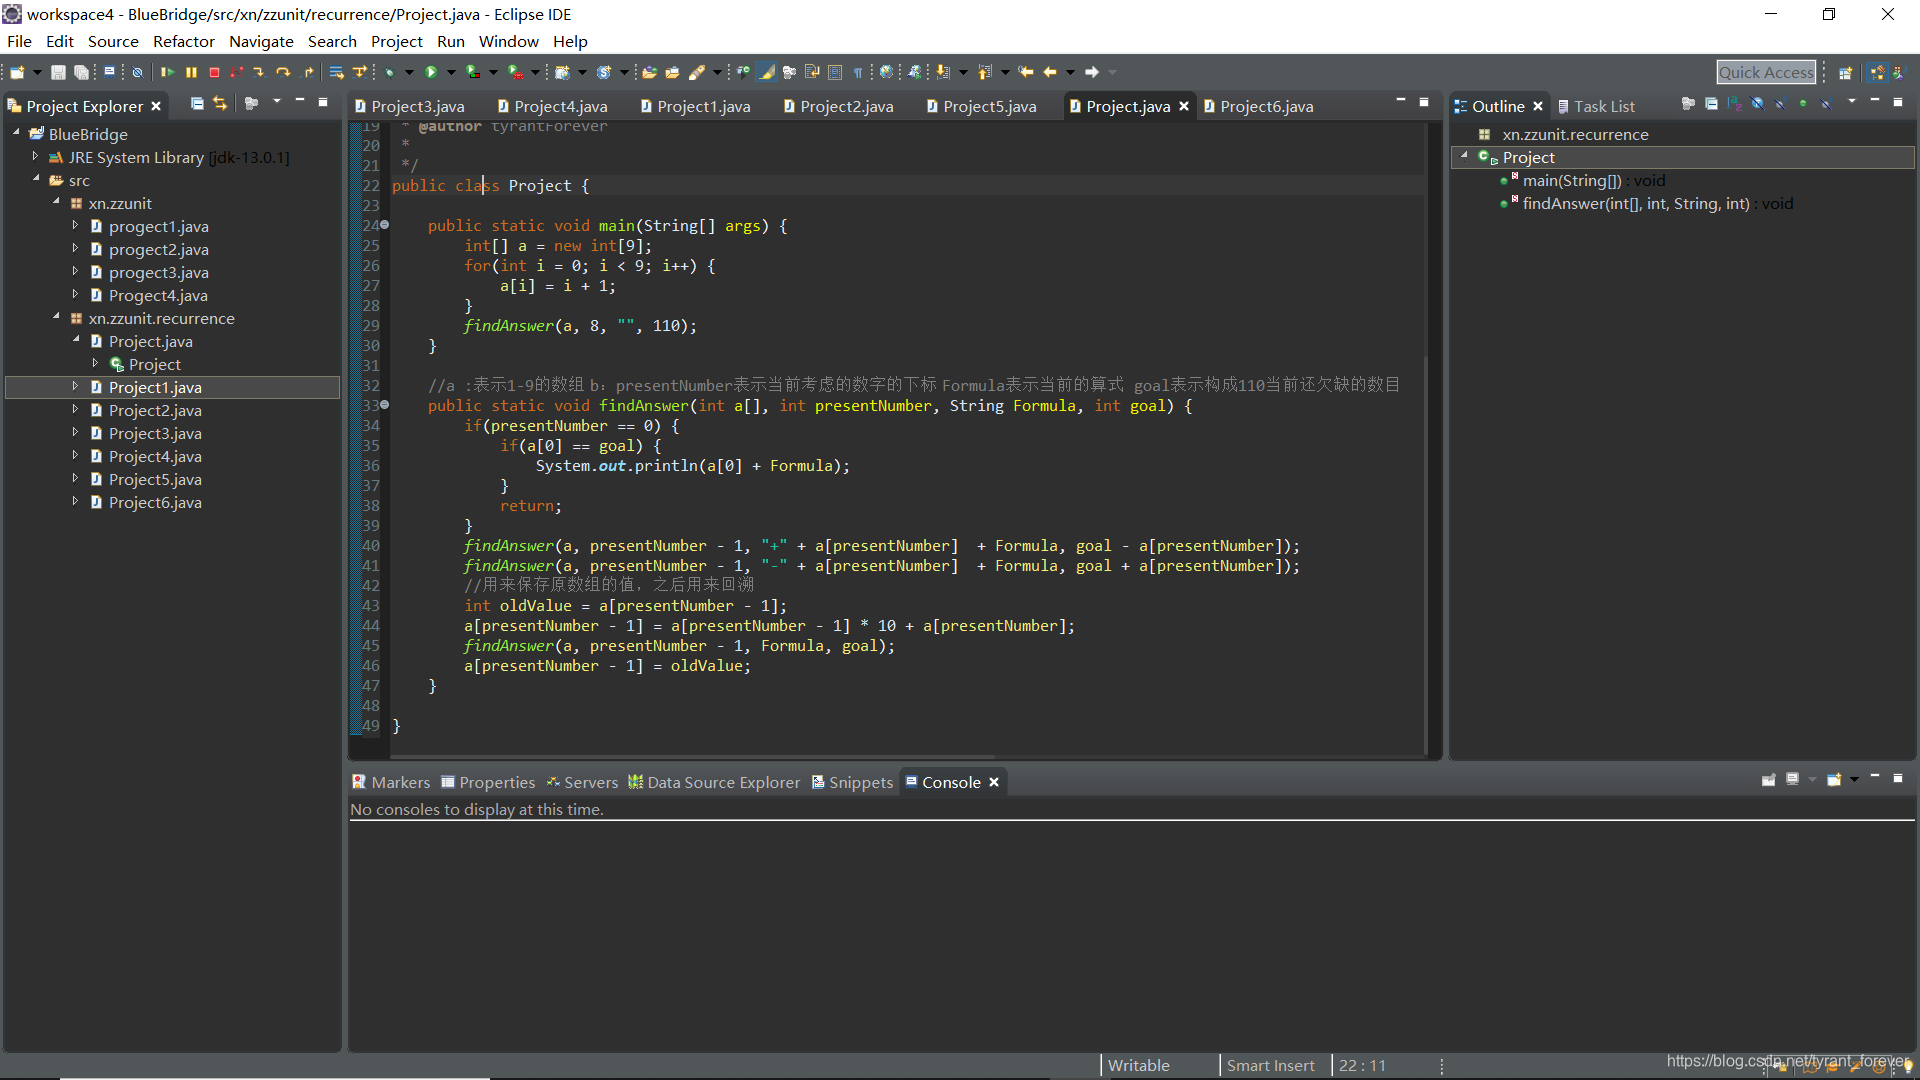Click Open Perspective icon

(x=1845, y=72)
